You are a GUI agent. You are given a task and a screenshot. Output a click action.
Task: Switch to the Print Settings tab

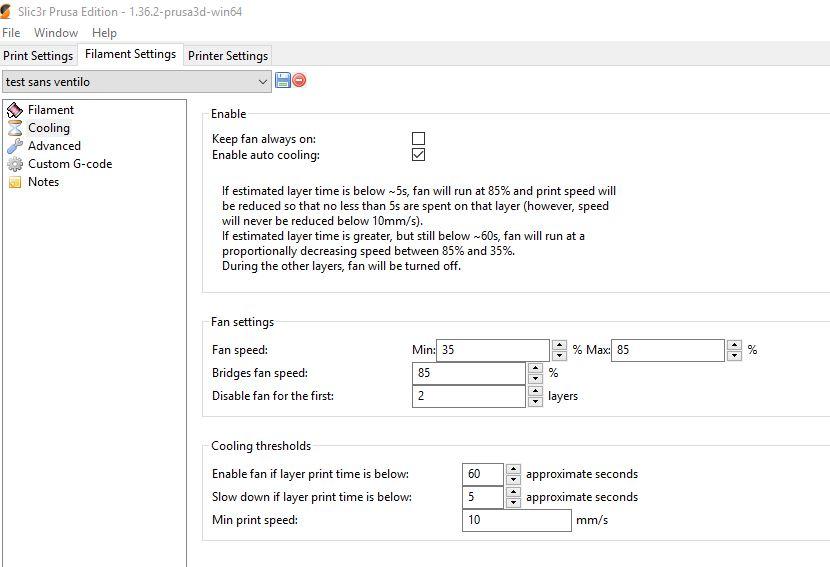38,56
